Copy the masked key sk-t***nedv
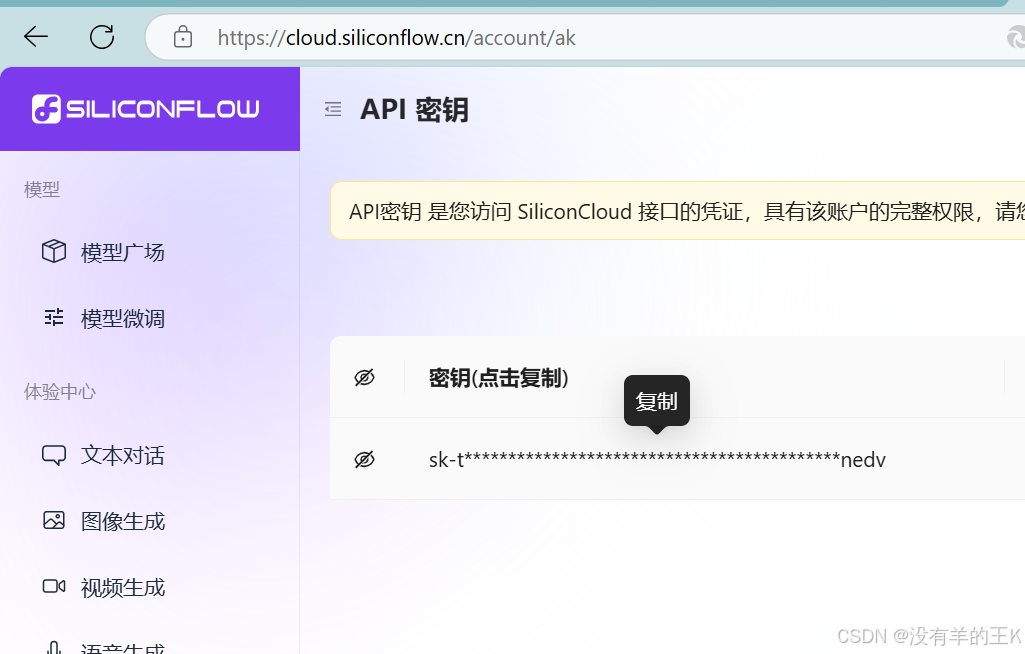1025x654 pixels. point(657,460)
